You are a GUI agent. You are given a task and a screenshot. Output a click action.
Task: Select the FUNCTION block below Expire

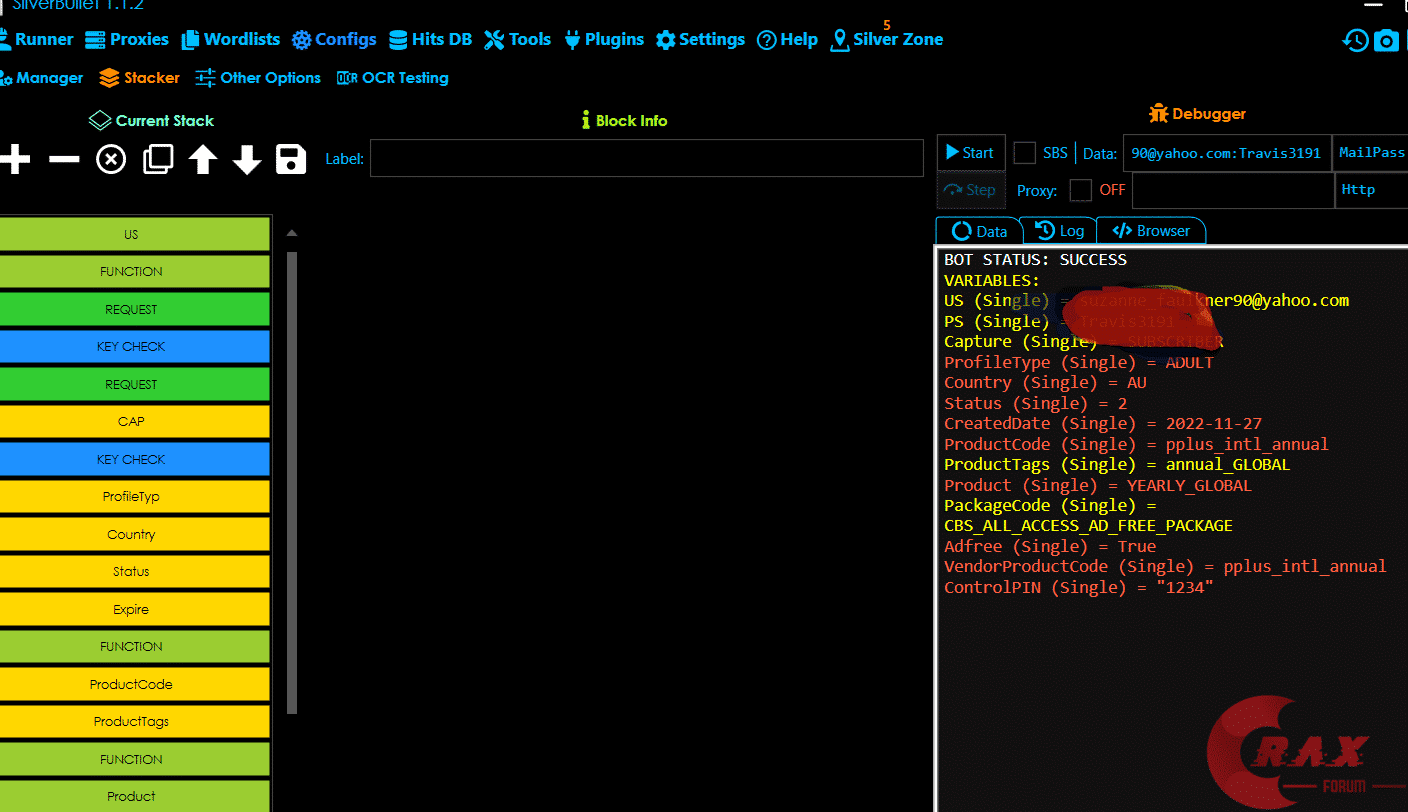134,647
